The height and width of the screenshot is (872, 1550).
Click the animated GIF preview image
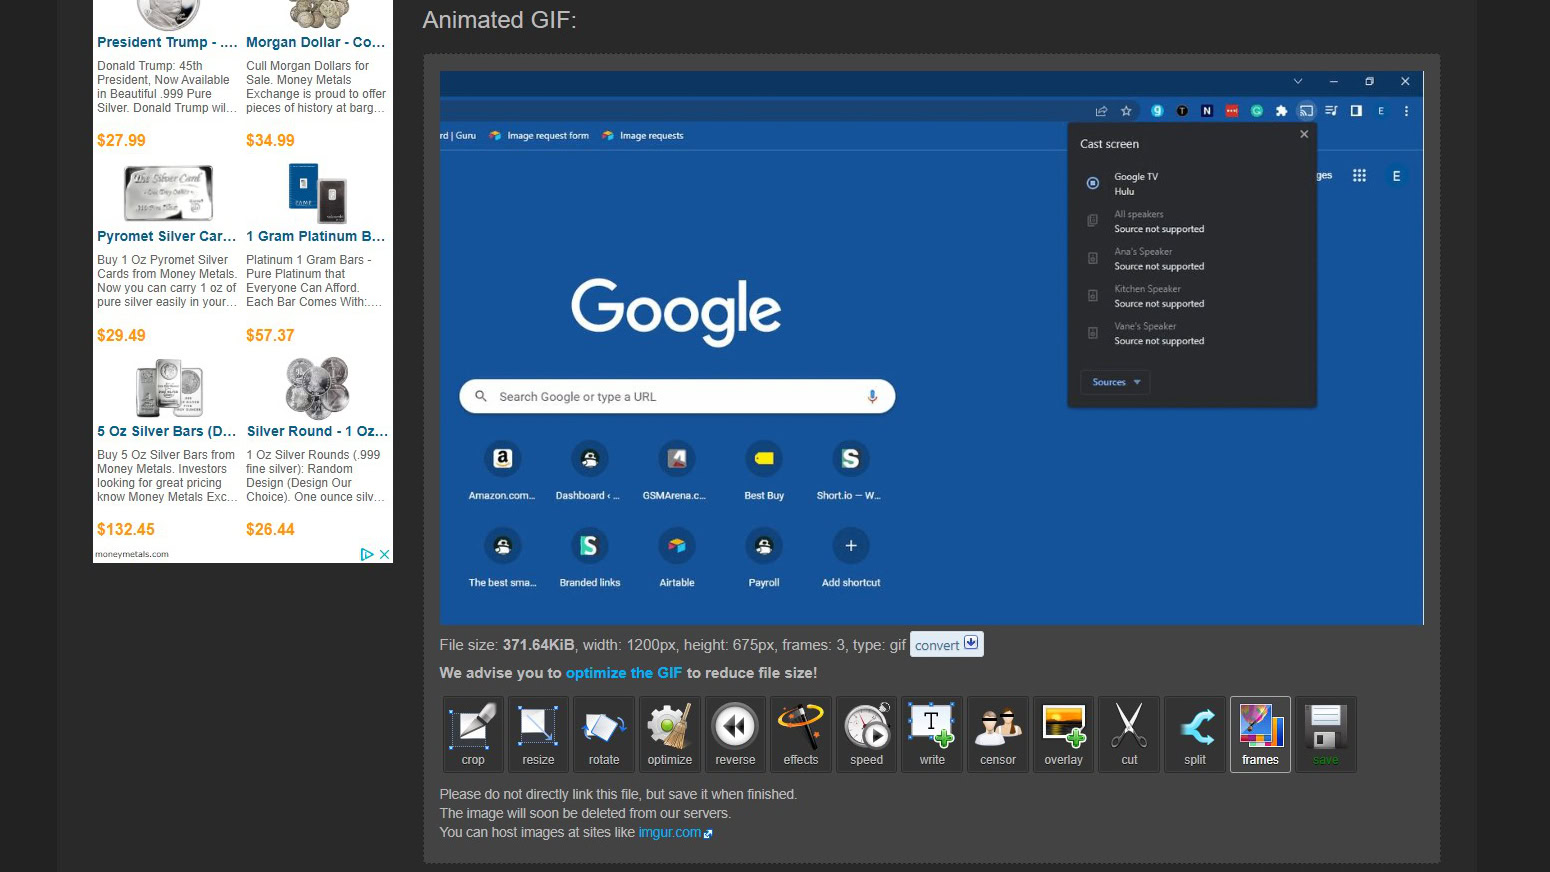tap(931, 348)
